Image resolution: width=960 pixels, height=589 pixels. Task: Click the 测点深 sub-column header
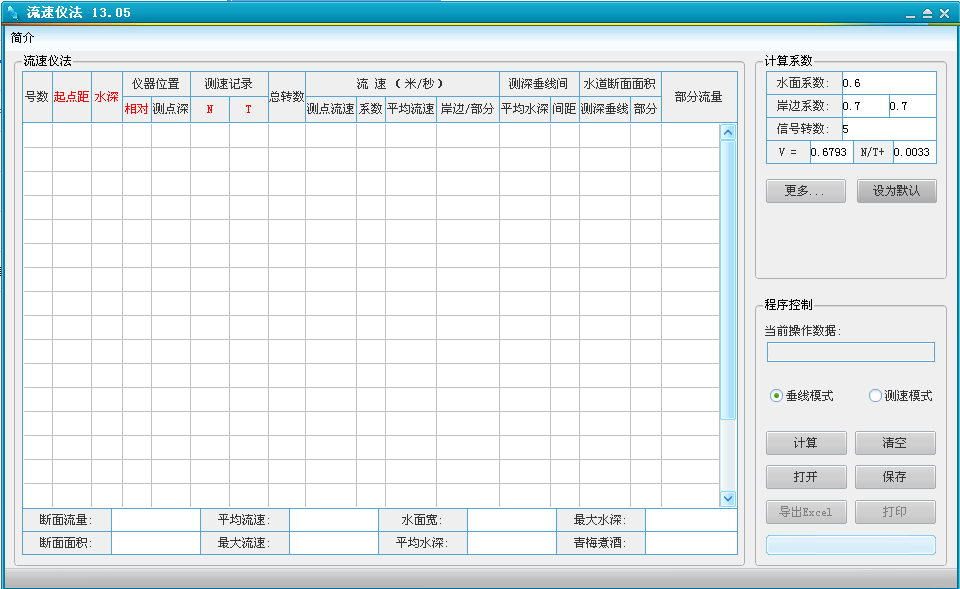click(171, 109)
